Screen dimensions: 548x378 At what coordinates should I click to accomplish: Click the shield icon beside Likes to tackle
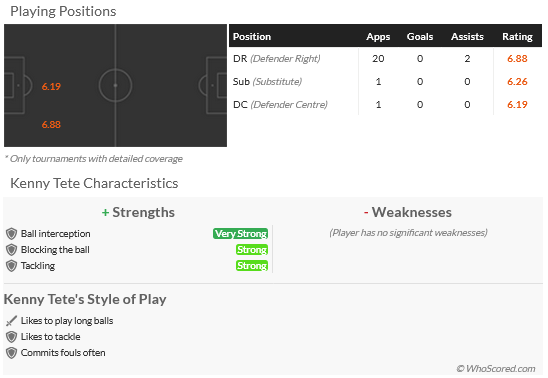click(12, 337)
